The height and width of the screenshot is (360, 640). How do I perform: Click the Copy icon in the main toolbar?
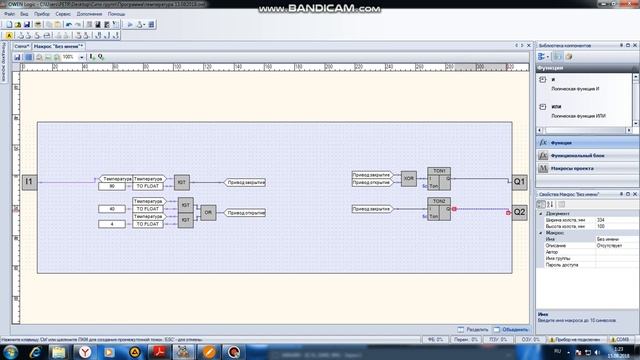tap(49, 25)
